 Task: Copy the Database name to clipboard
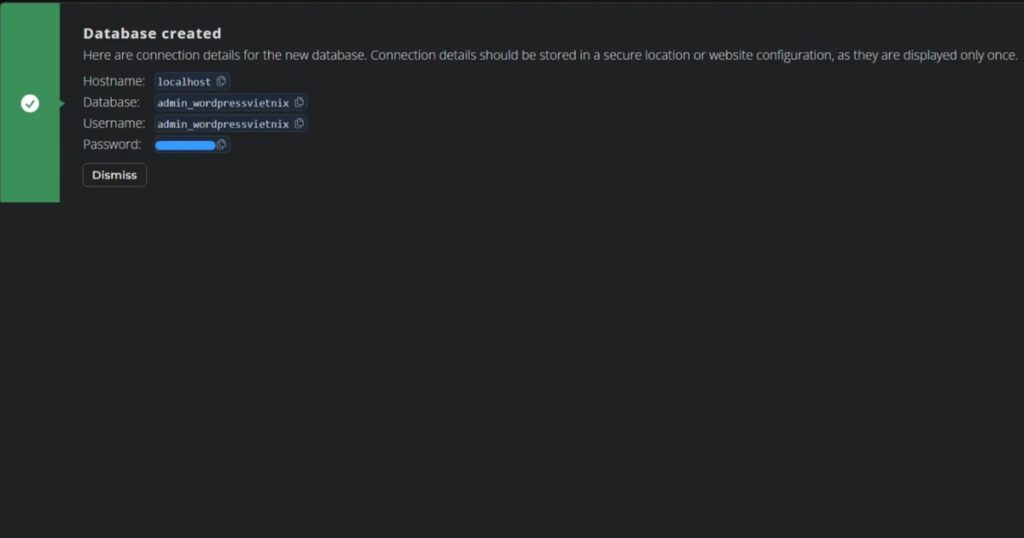(x=299, y=103)
